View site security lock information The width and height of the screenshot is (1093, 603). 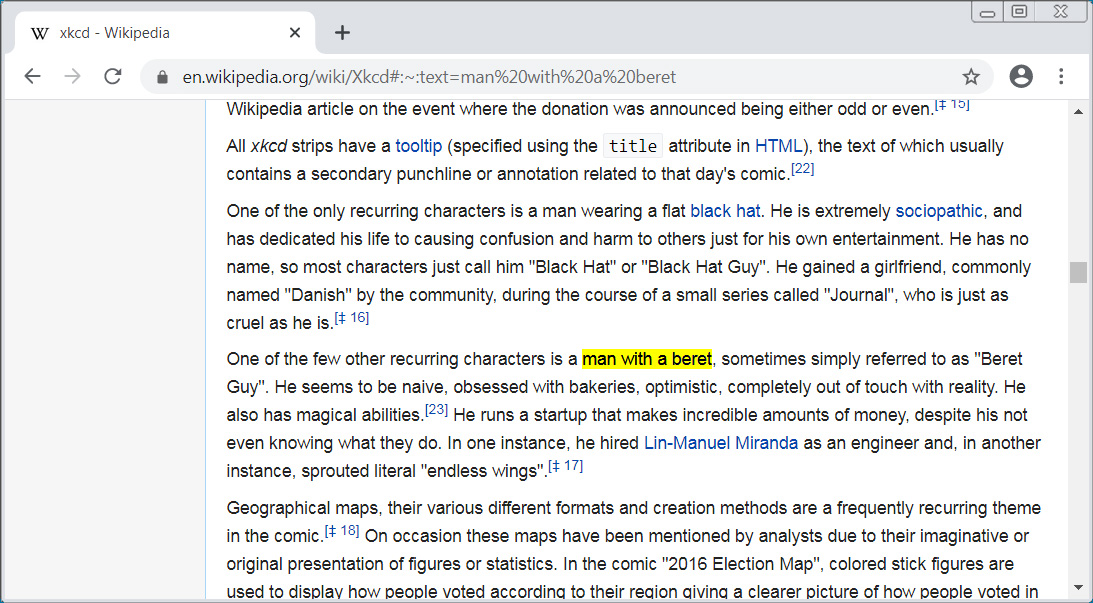pos(162,77)
